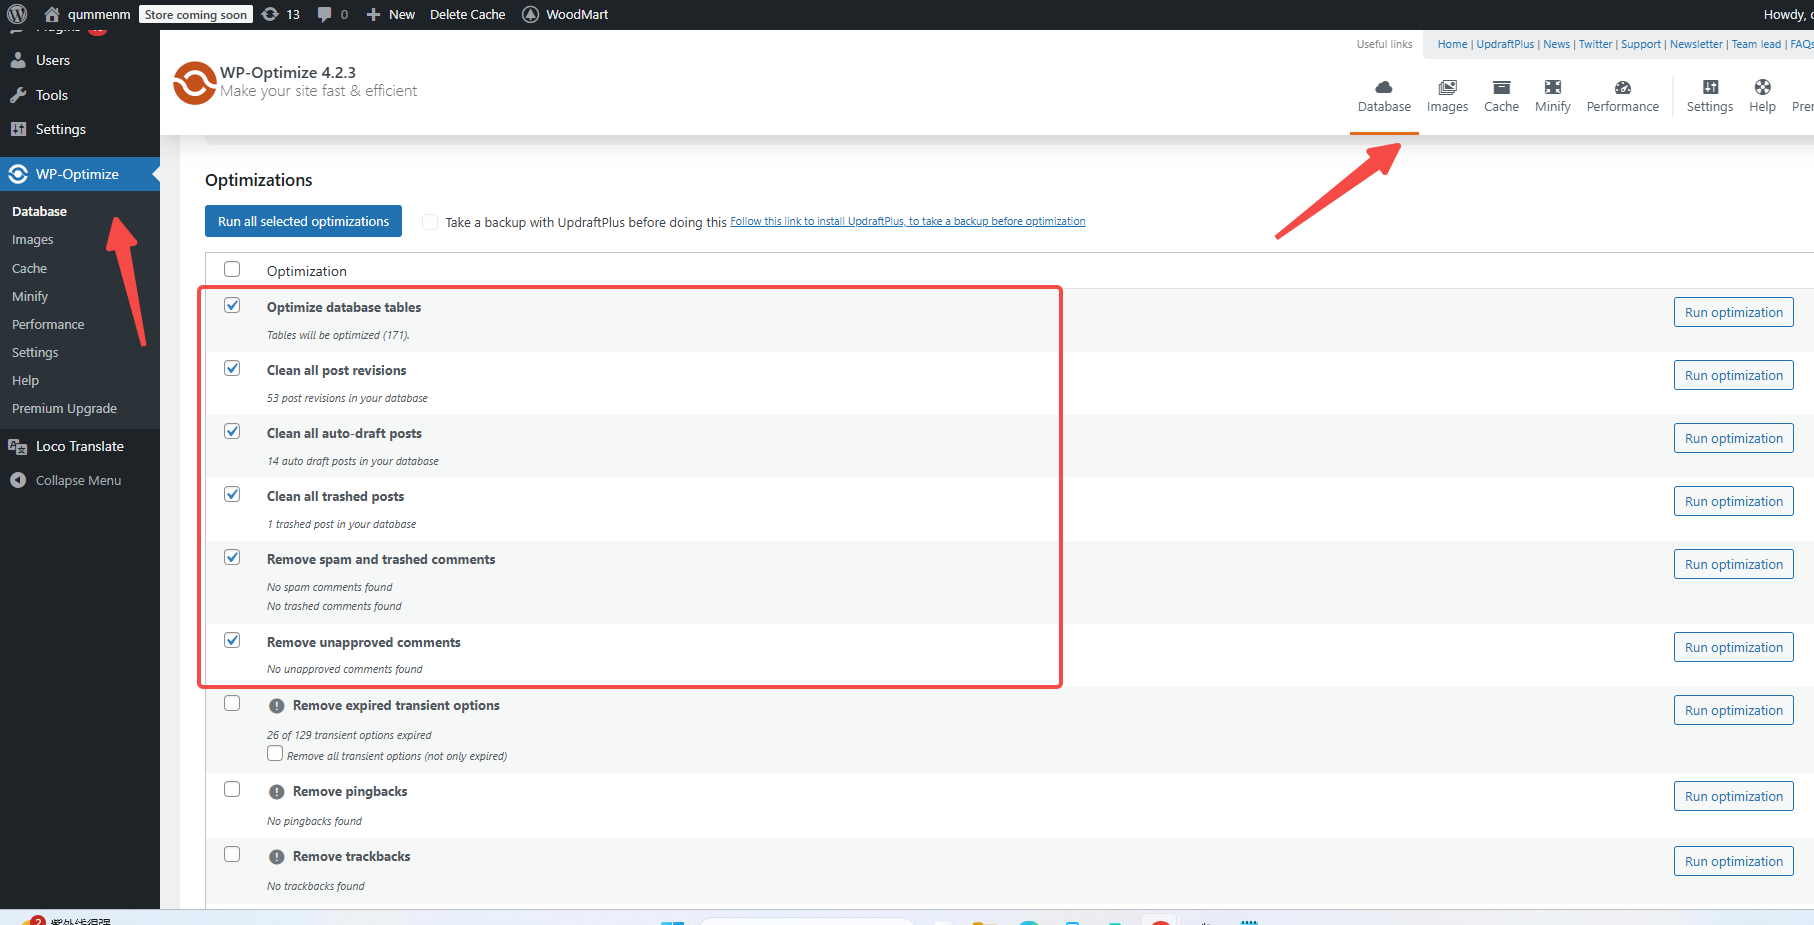Screen dimensions: 1814x925
Task: Run optimization for Remove pingbacks
Action: (x=1733, y=796)
